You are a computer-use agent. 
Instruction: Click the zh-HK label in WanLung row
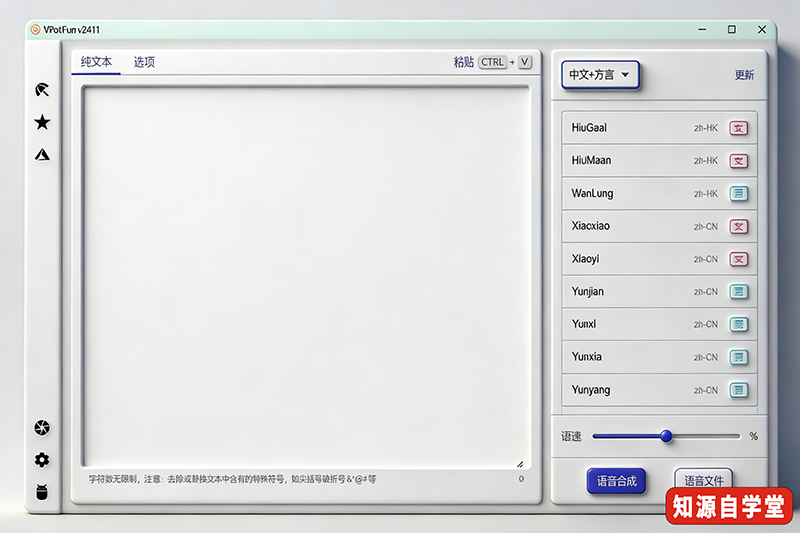[706, 194]
